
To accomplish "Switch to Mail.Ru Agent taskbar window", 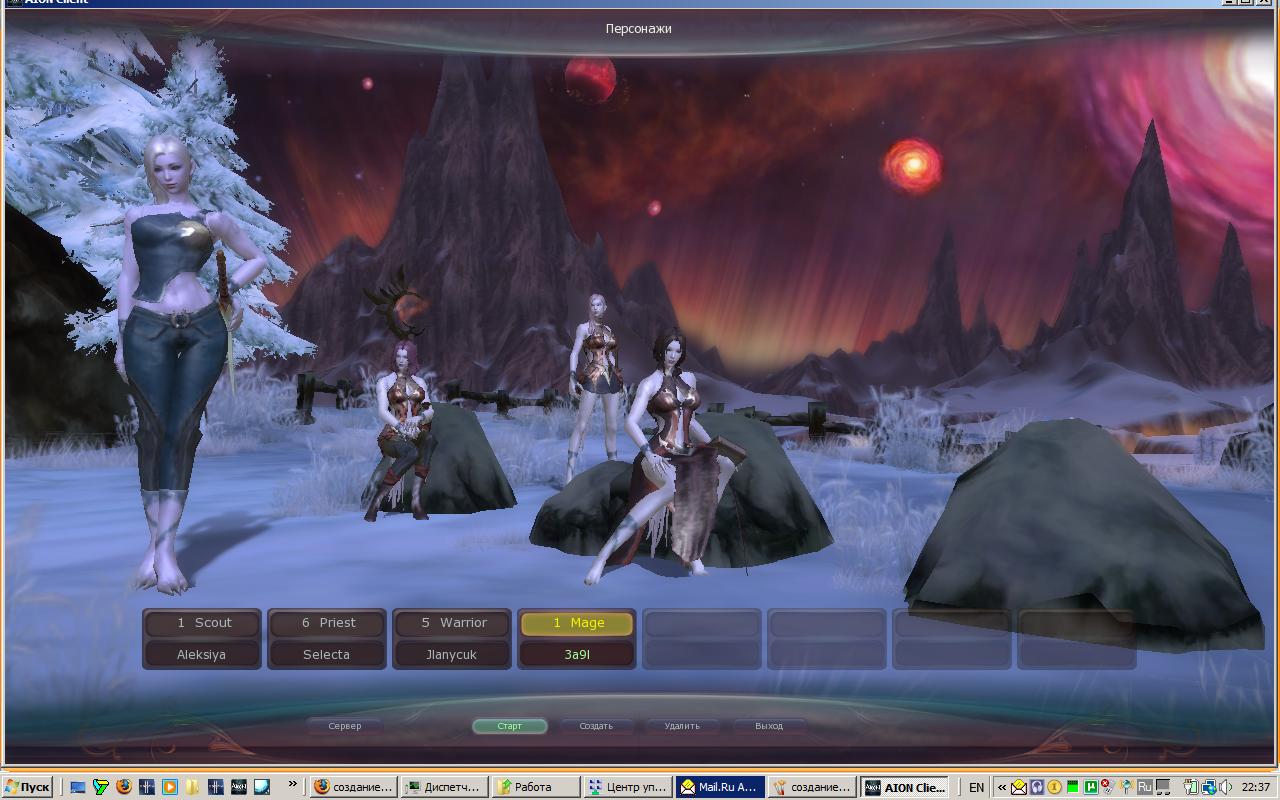I will pos(719,787).
